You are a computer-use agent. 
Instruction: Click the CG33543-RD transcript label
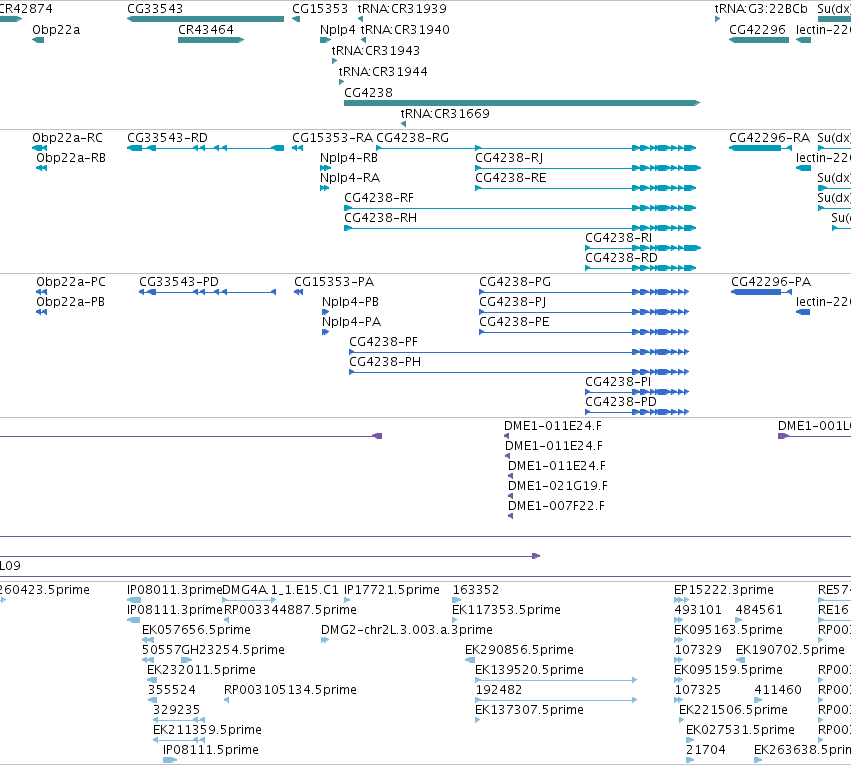click(x=167, y=138)
